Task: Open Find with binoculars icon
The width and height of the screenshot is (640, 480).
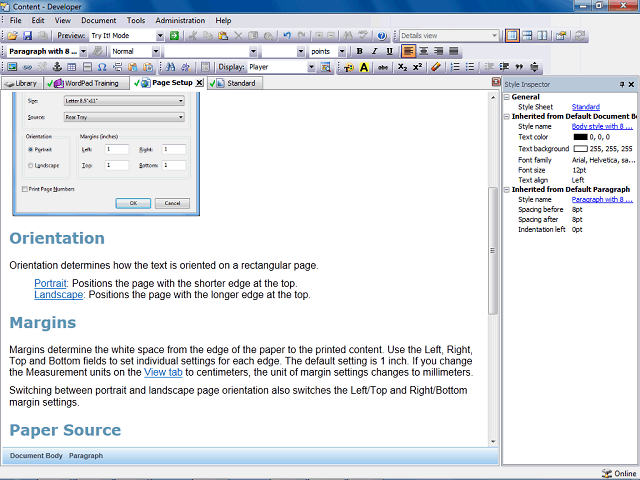Action: pos(171,67)
